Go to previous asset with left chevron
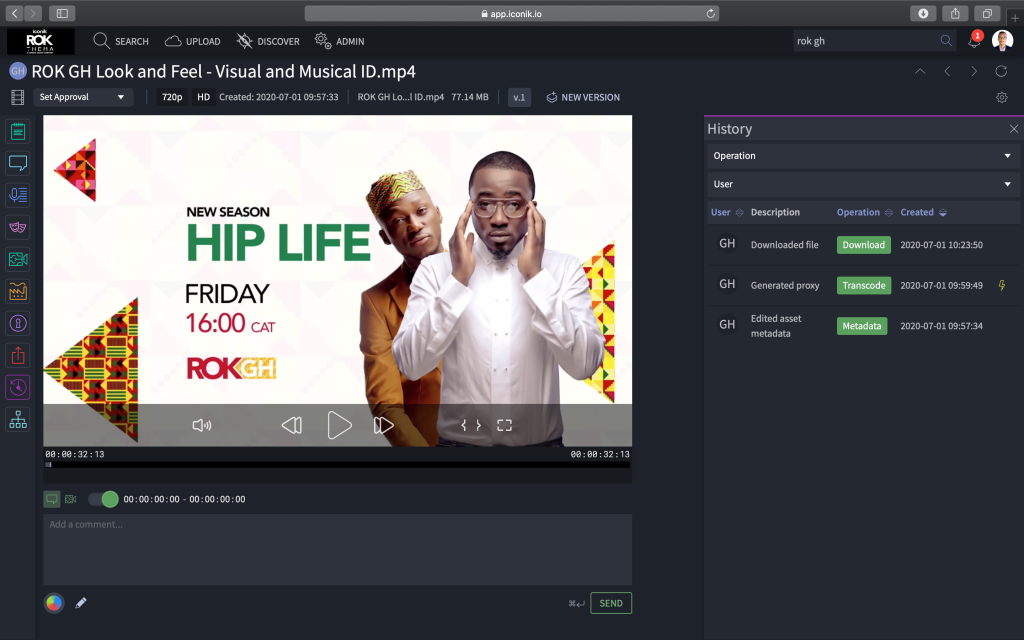 (947, 71)
